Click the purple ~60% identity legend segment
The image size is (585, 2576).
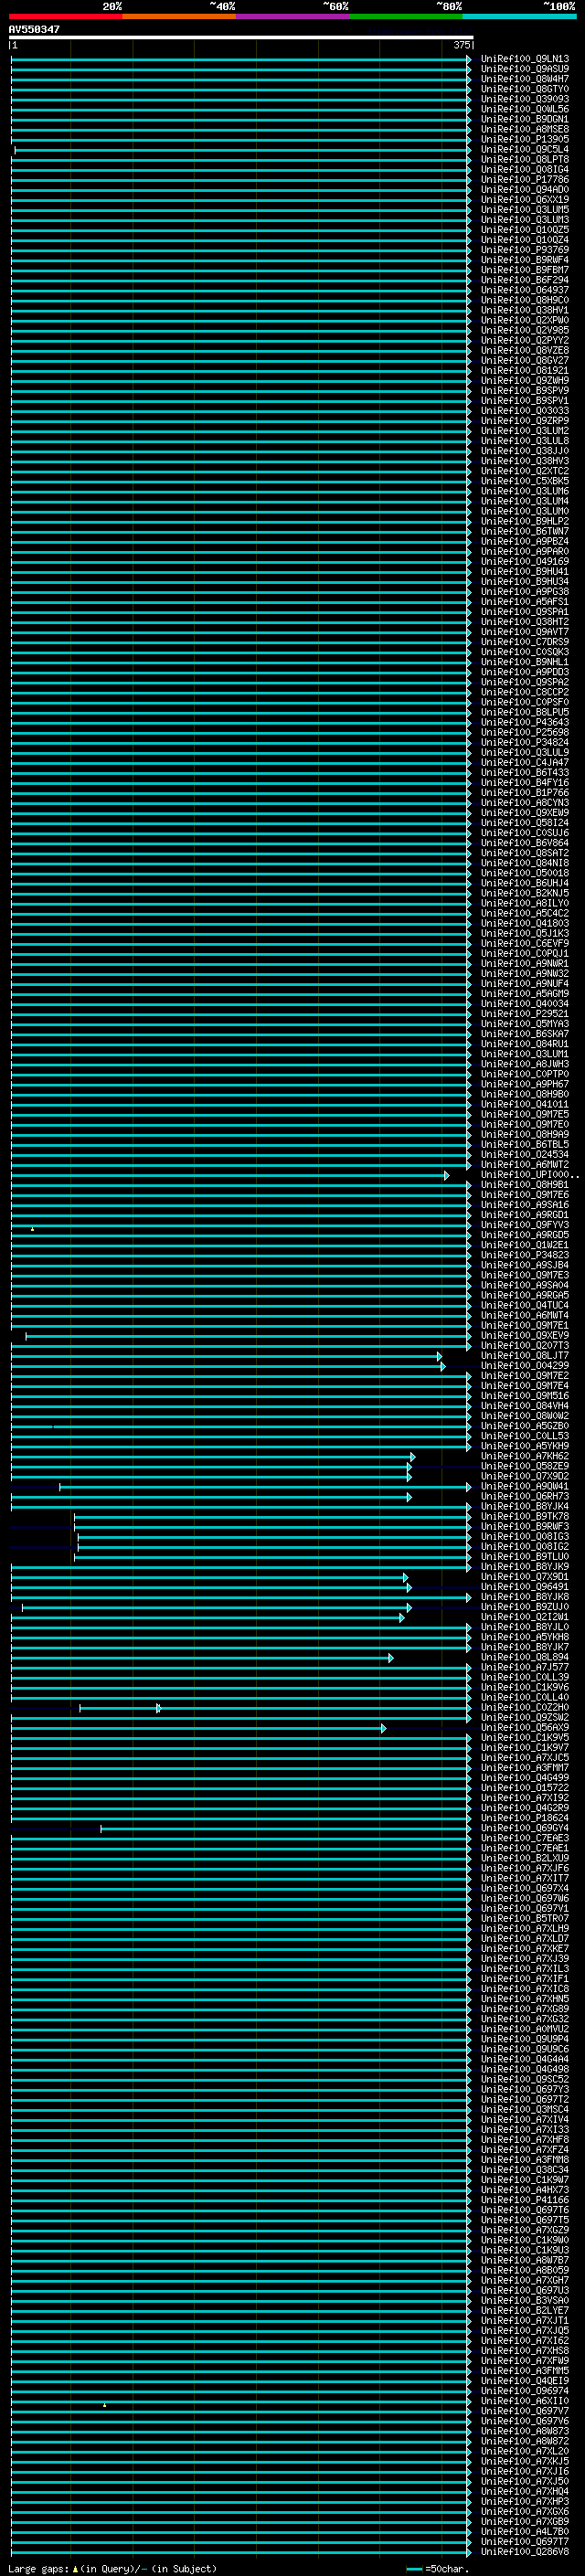pos(293,16)
